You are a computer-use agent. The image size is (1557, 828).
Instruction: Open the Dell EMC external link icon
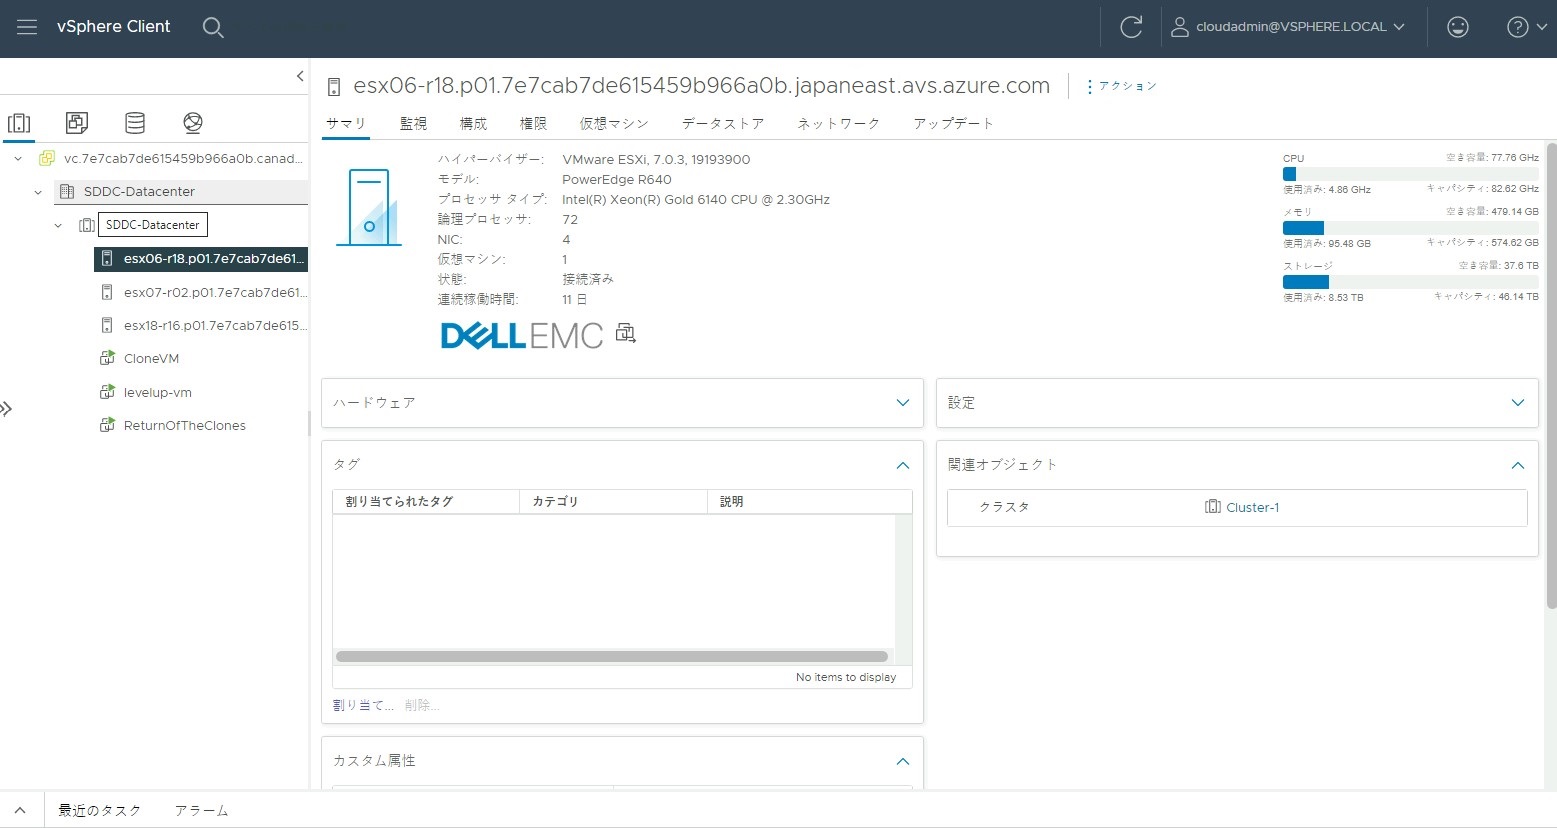[626, 333]
